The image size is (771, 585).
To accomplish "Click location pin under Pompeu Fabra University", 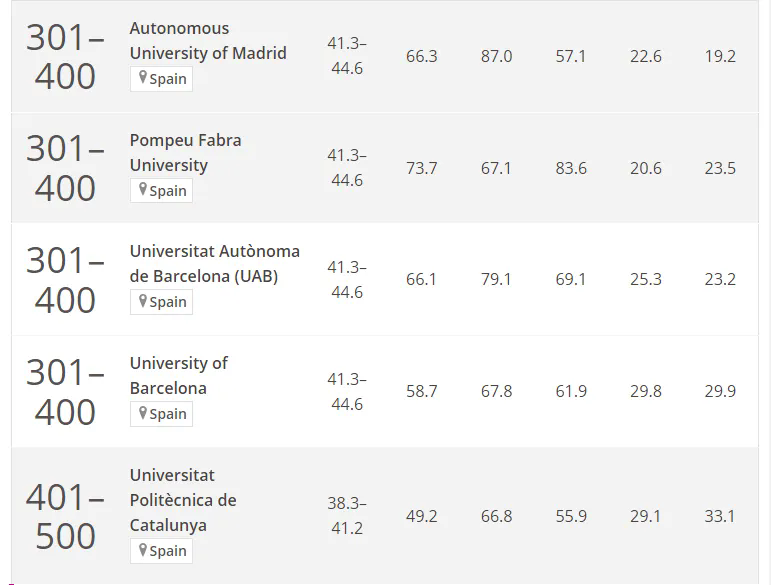I will click(x=143, y=189).
